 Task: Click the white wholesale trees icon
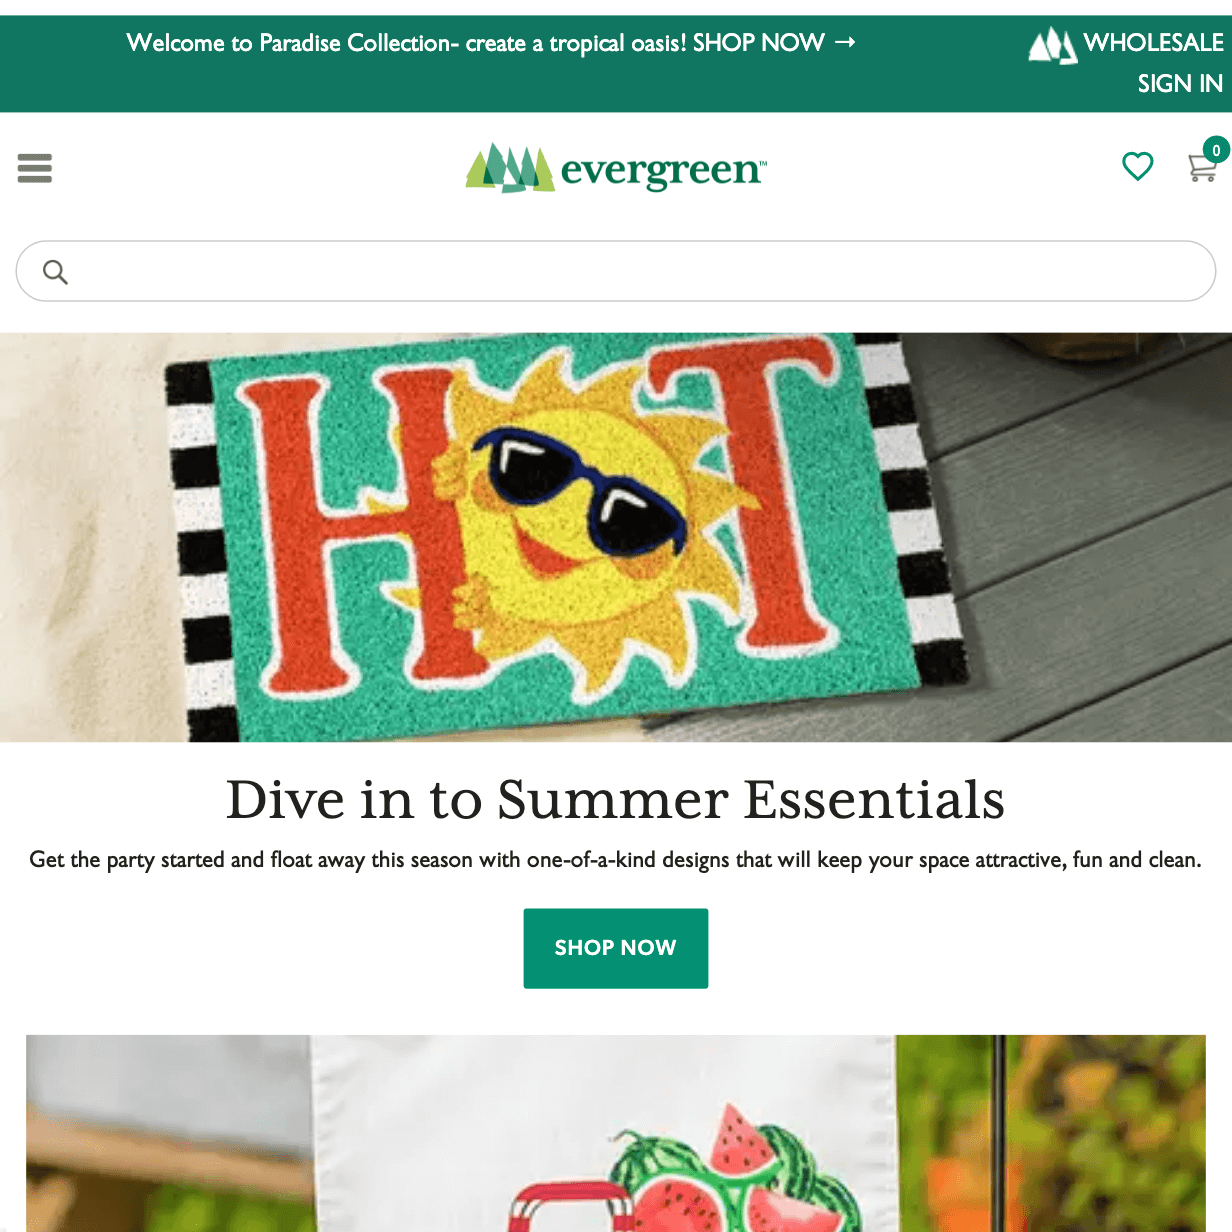1053,45
